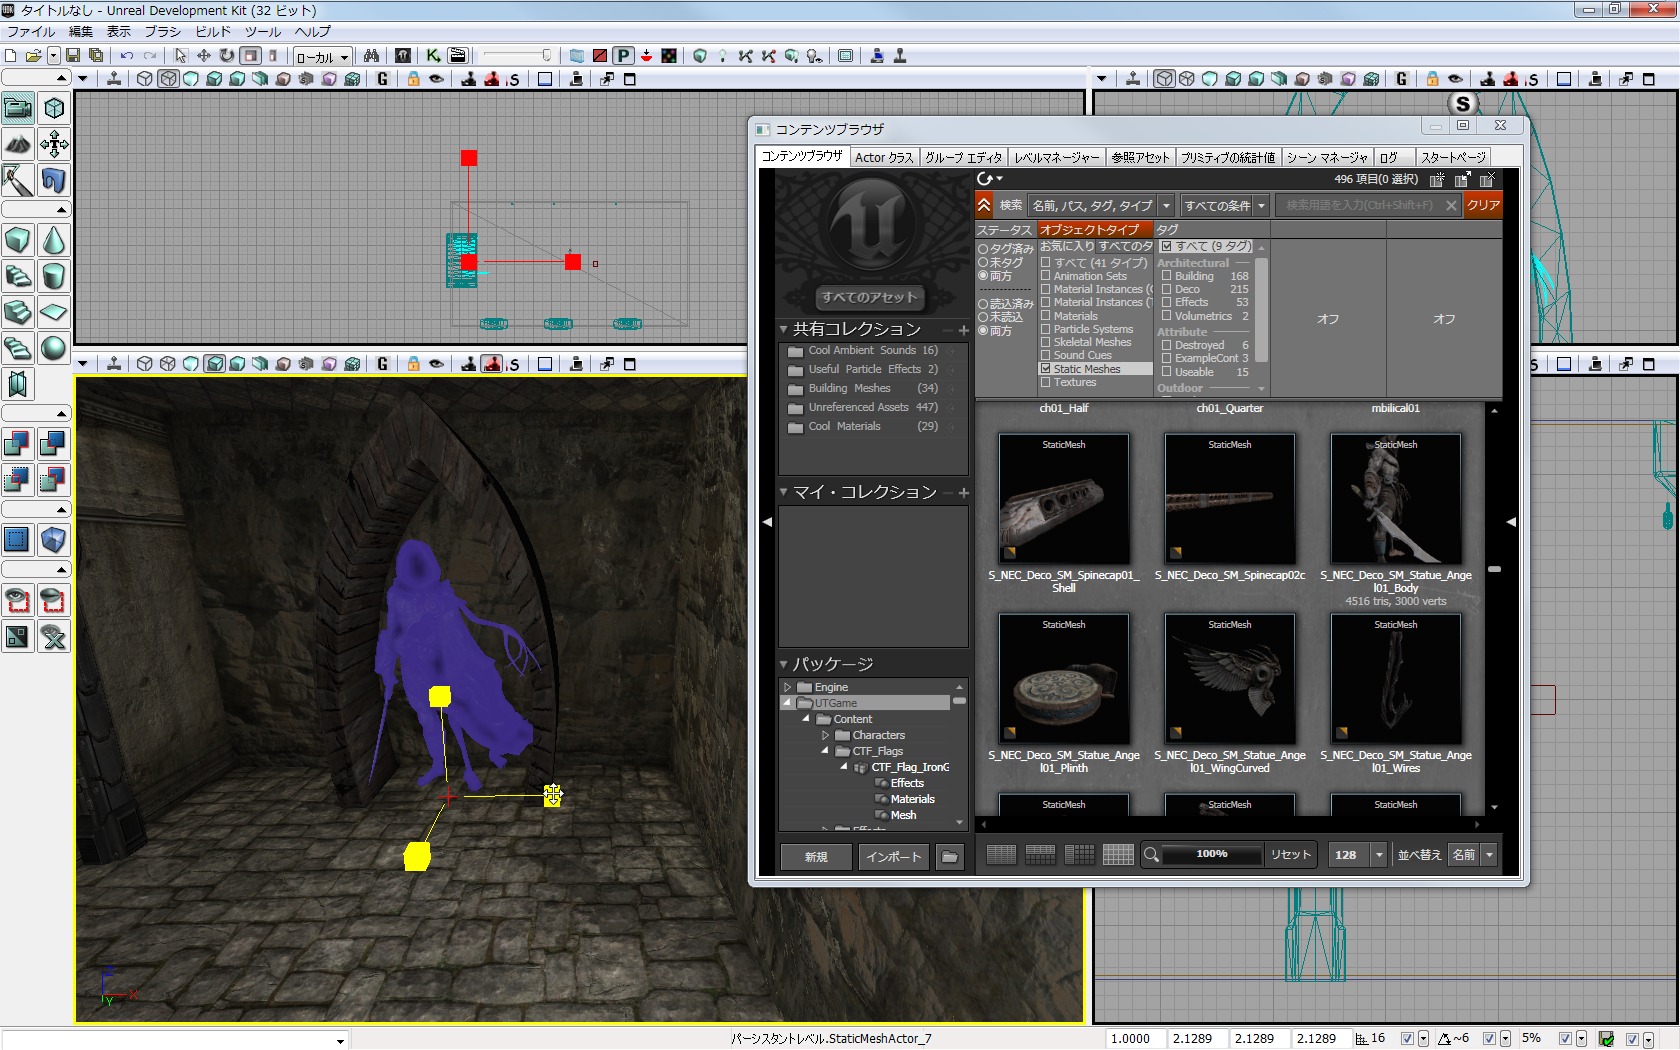The image size is (1680, 1050).
Task: Open the thumbnail size 128 dropdown
Action: pyautogui.click(x=1379, y=855)
